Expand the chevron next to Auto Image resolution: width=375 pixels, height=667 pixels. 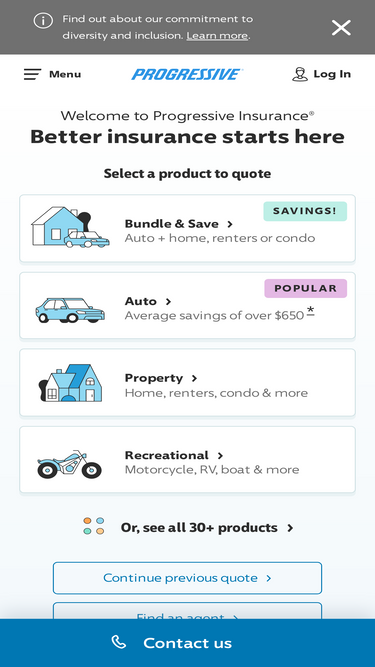tap(168, 302)
